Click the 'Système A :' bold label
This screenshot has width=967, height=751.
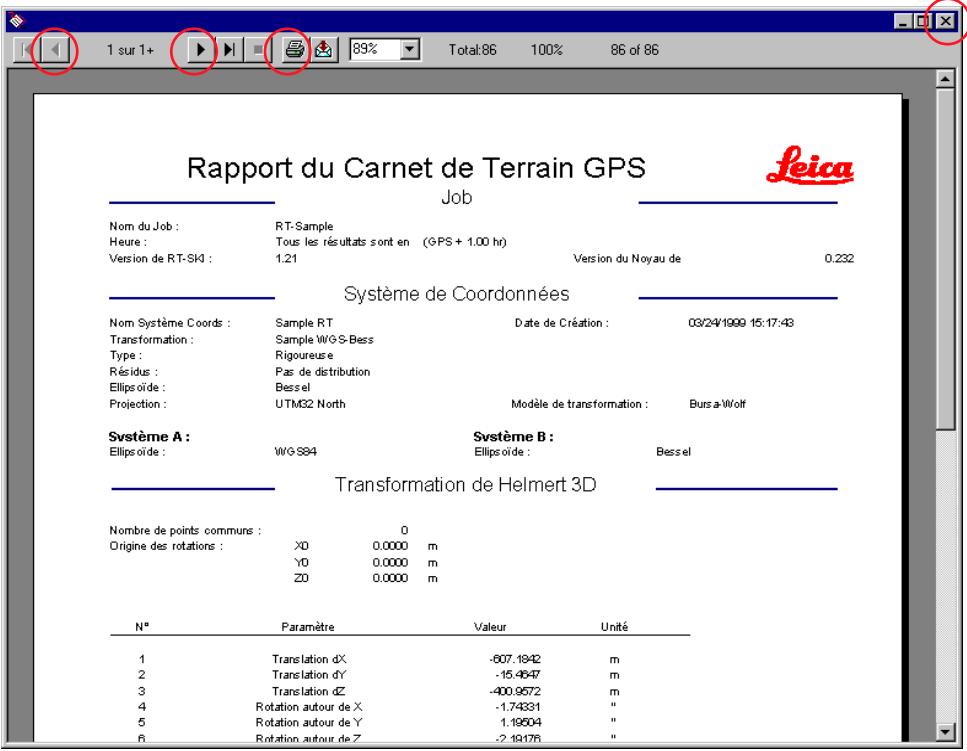149,437
